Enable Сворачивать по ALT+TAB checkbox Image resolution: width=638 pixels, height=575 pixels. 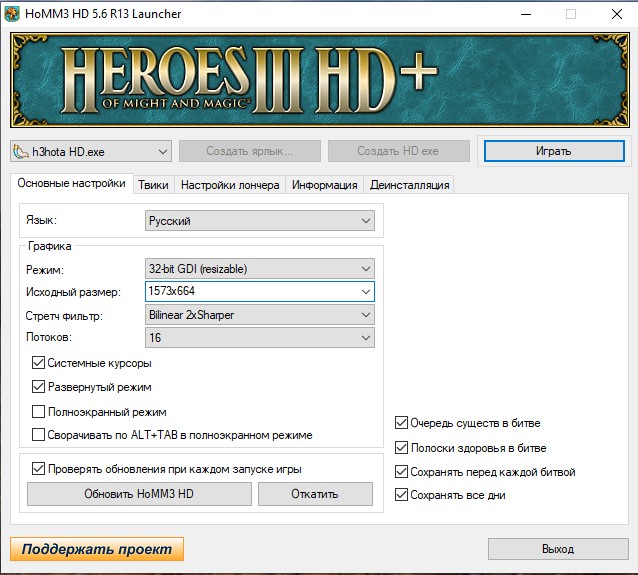point(38,435)
